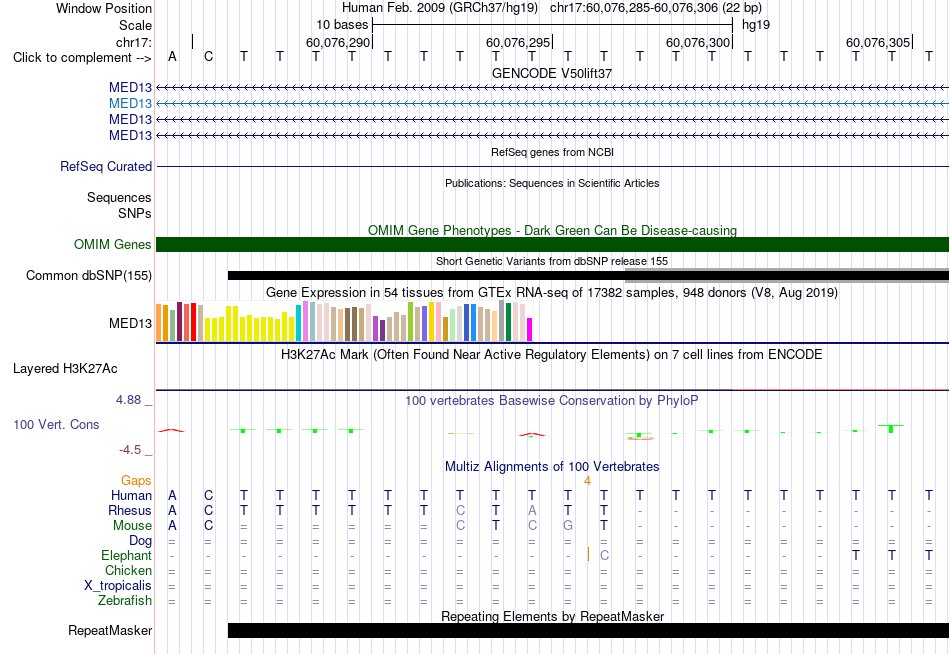This screenshot has width=950, height=654.
Task: Open the Repeating Elements by RepeatMasker title
Action: [x=552, y=616]
